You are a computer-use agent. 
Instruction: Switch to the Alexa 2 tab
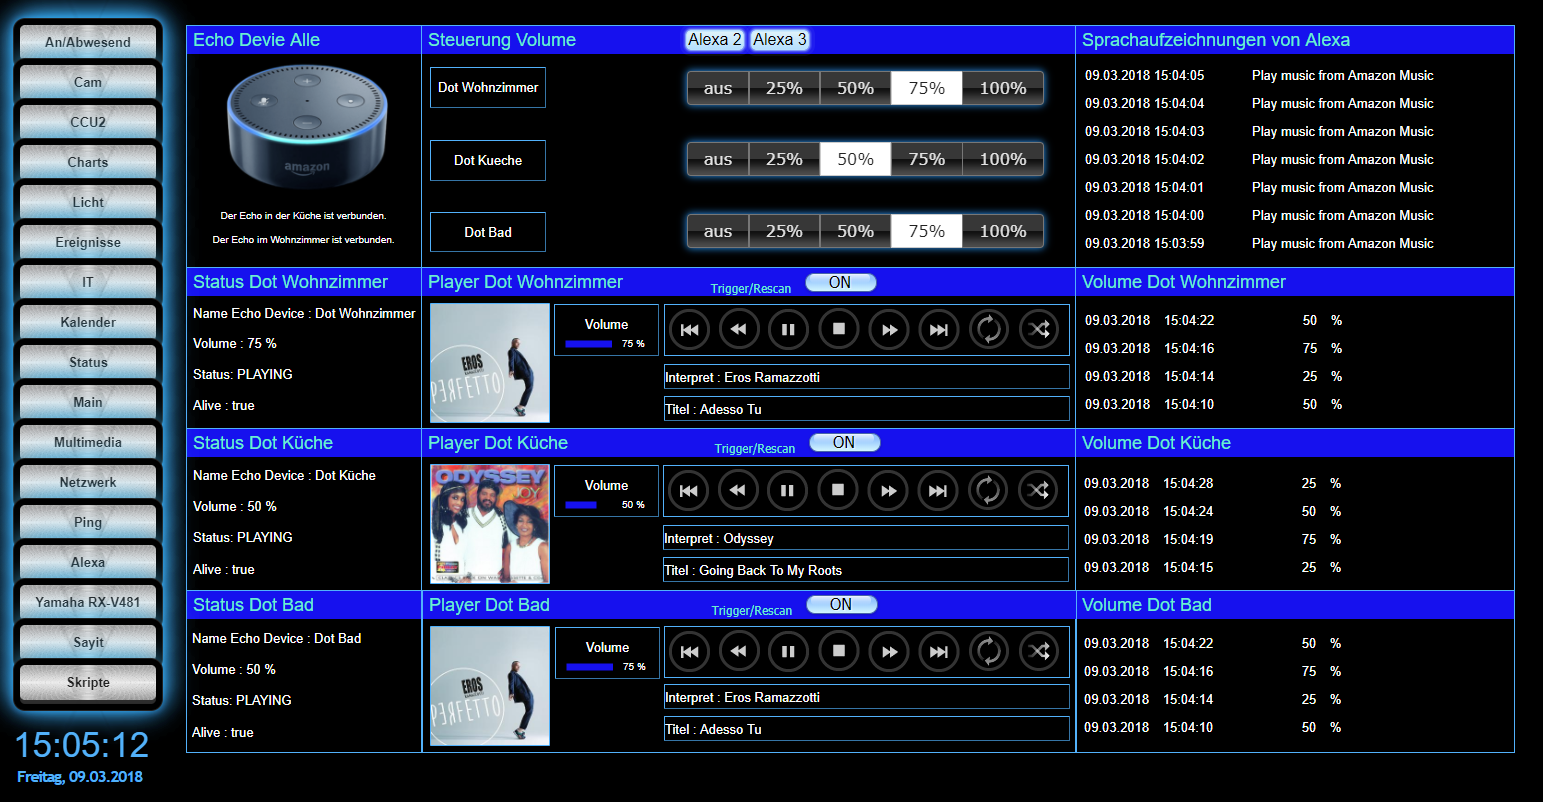click(715, 40)
